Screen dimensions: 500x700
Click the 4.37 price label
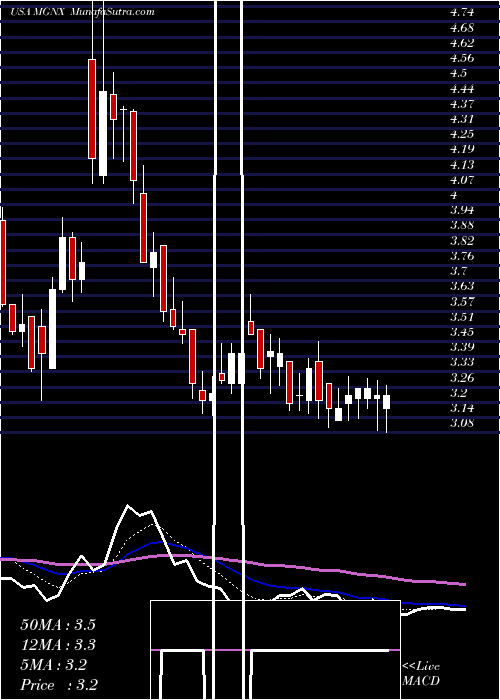pos(462,104)
